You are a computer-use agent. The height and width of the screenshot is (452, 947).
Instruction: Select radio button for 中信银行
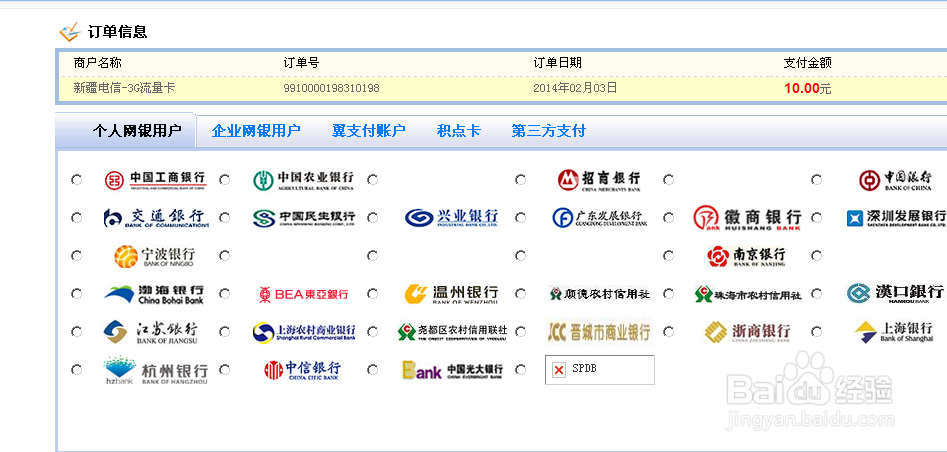tap(225, 370)
